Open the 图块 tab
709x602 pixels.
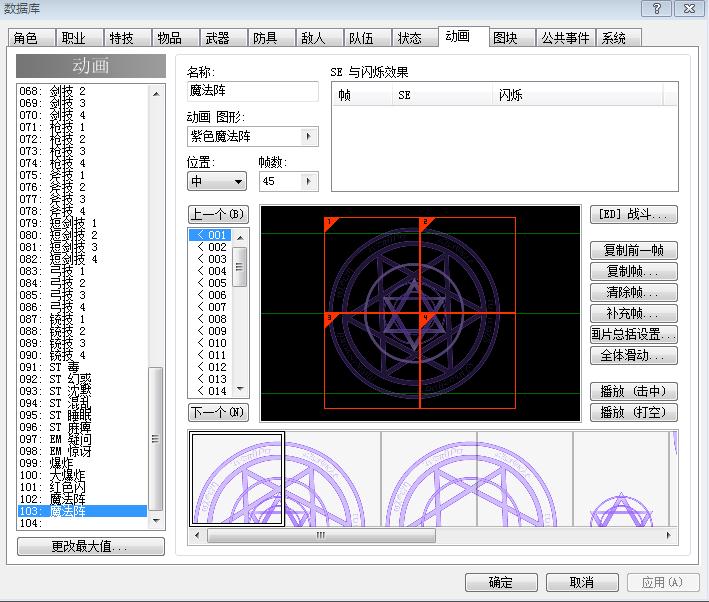coord(512,38)
